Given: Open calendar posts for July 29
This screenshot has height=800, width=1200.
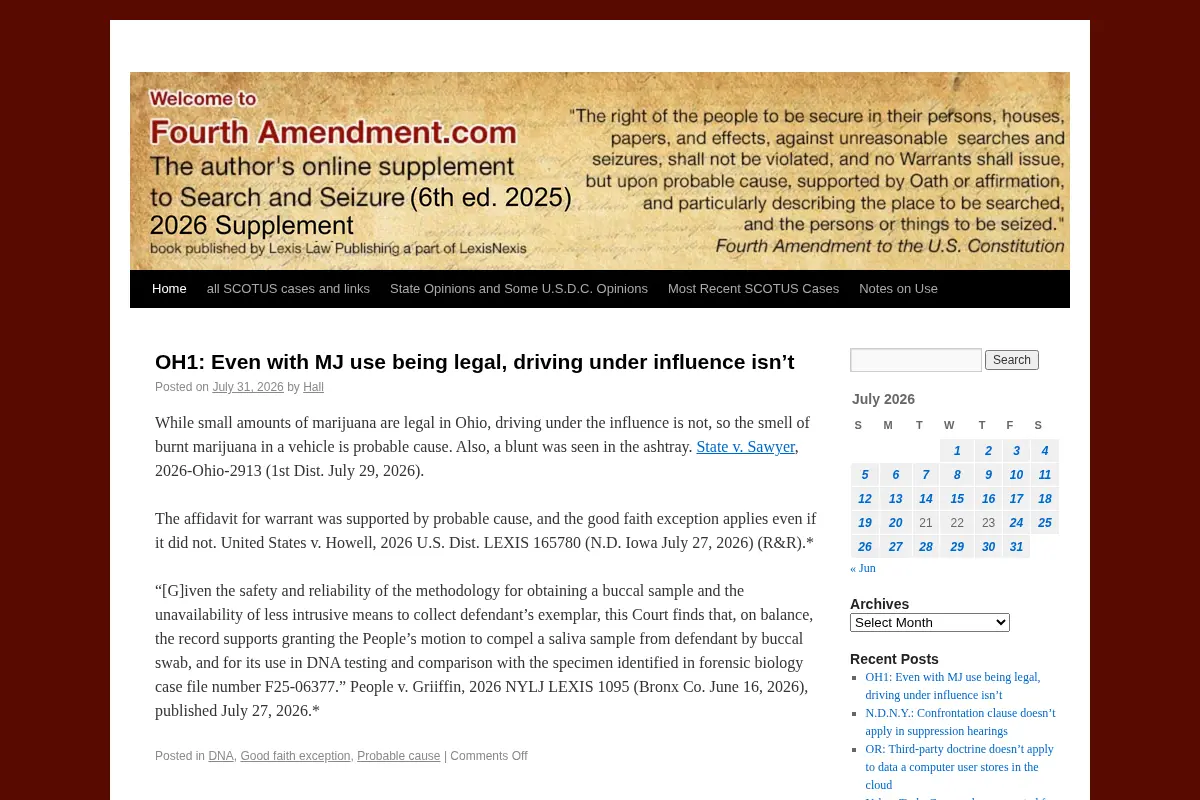Looking at the screenshot, I should click(x=957, y=547).
